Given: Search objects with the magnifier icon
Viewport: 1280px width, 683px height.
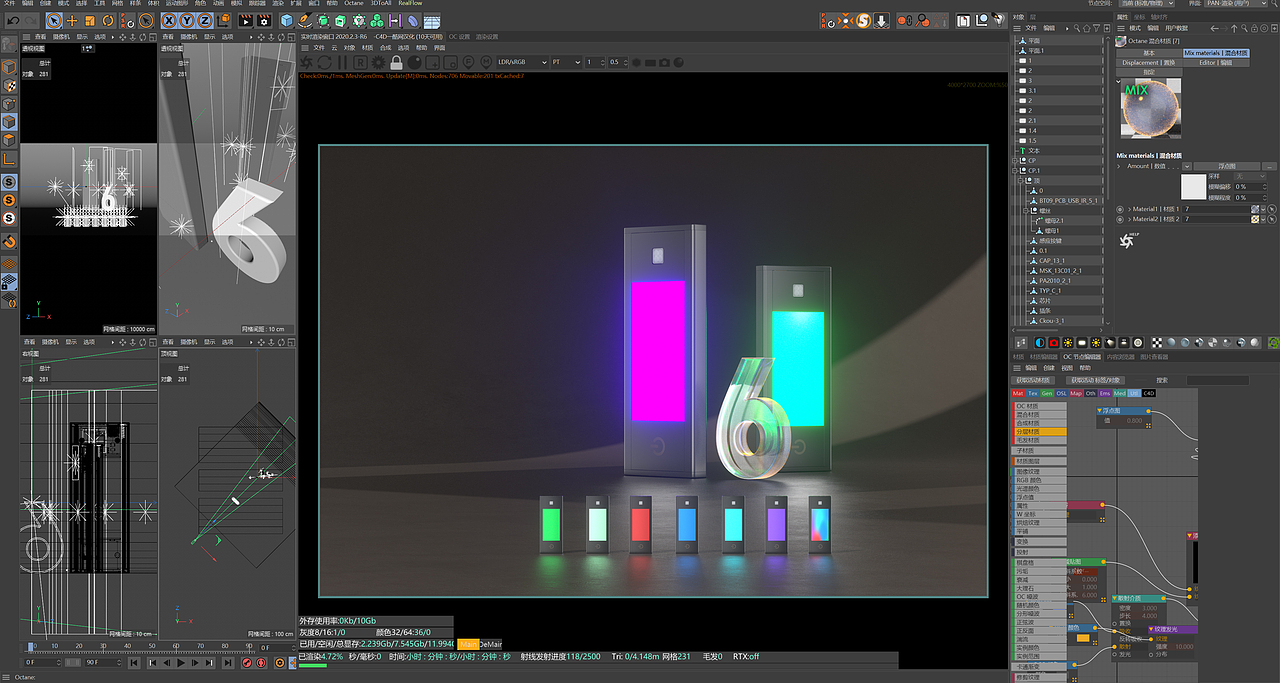Looking at the screenshot, I should click(x=1077, y=28).
